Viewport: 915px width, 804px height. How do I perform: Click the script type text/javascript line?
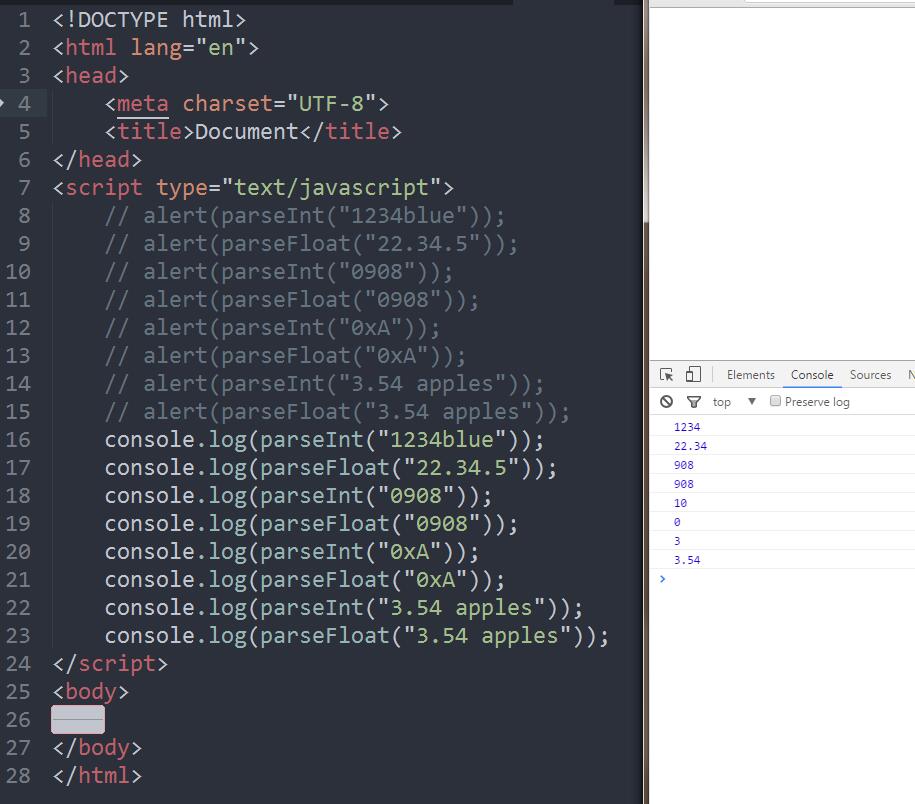[253, 187]
